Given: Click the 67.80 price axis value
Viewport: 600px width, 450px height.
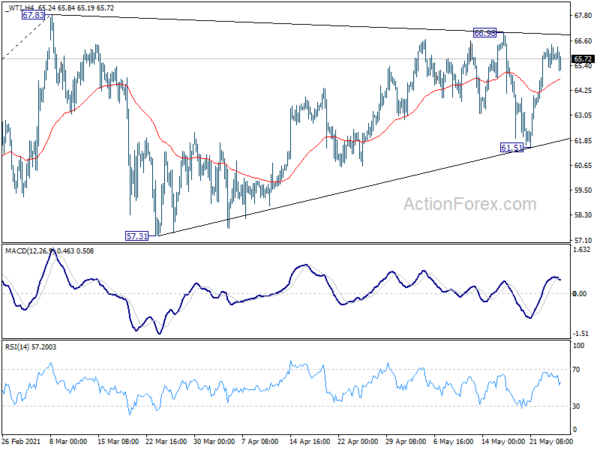Looking at the screenshot, I should click(583, 15).
